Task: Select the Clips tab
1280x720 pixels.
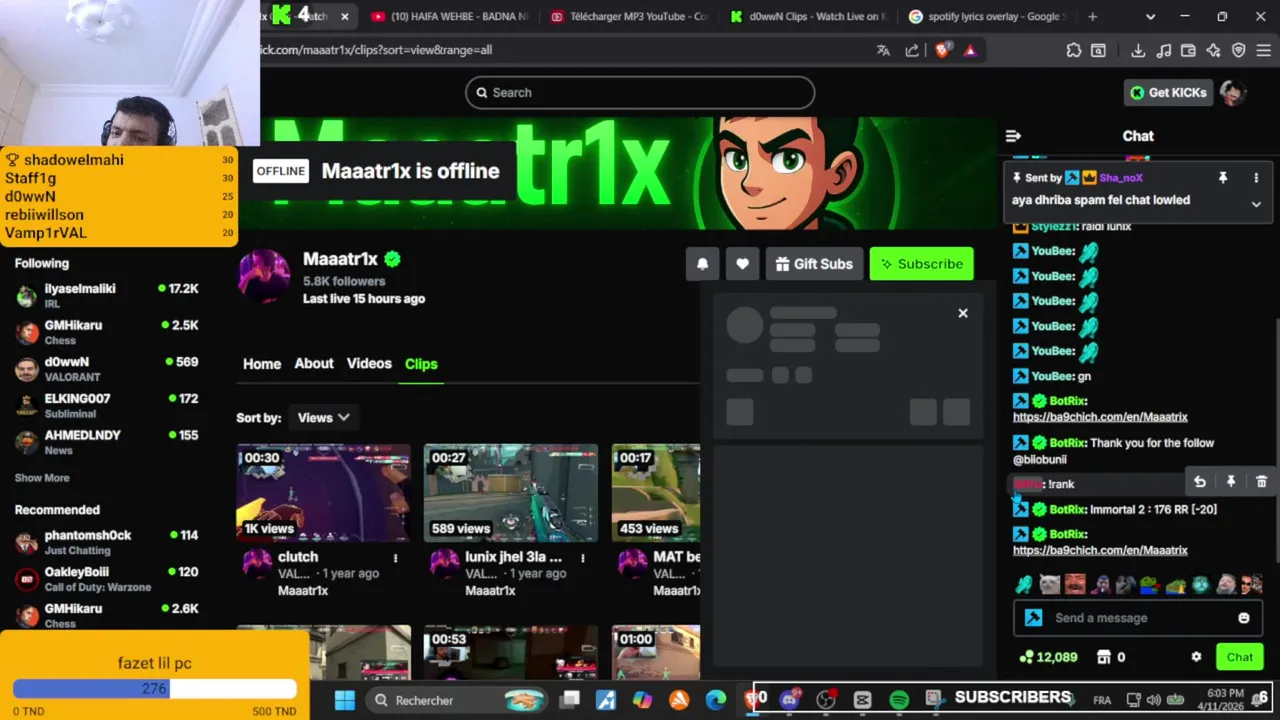Action: [421, 364]
